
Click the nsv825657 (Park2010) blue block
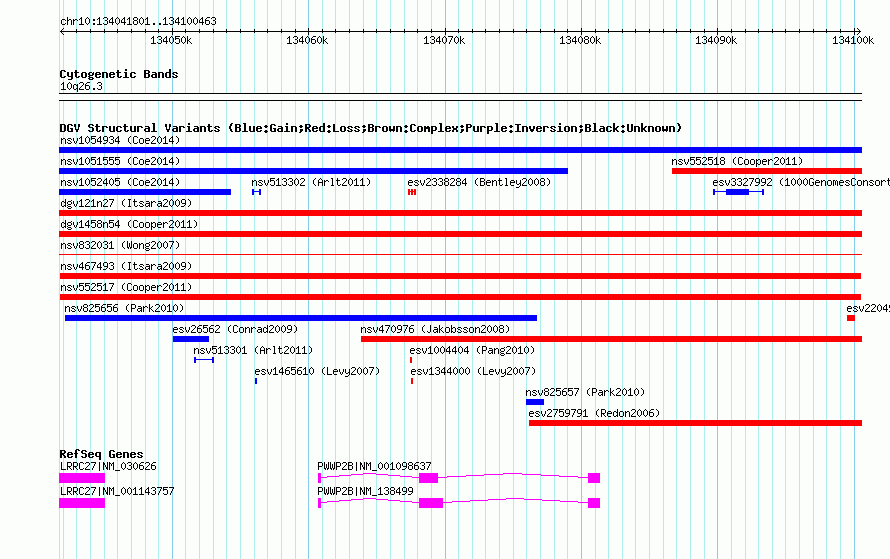[x=535, y=402]
